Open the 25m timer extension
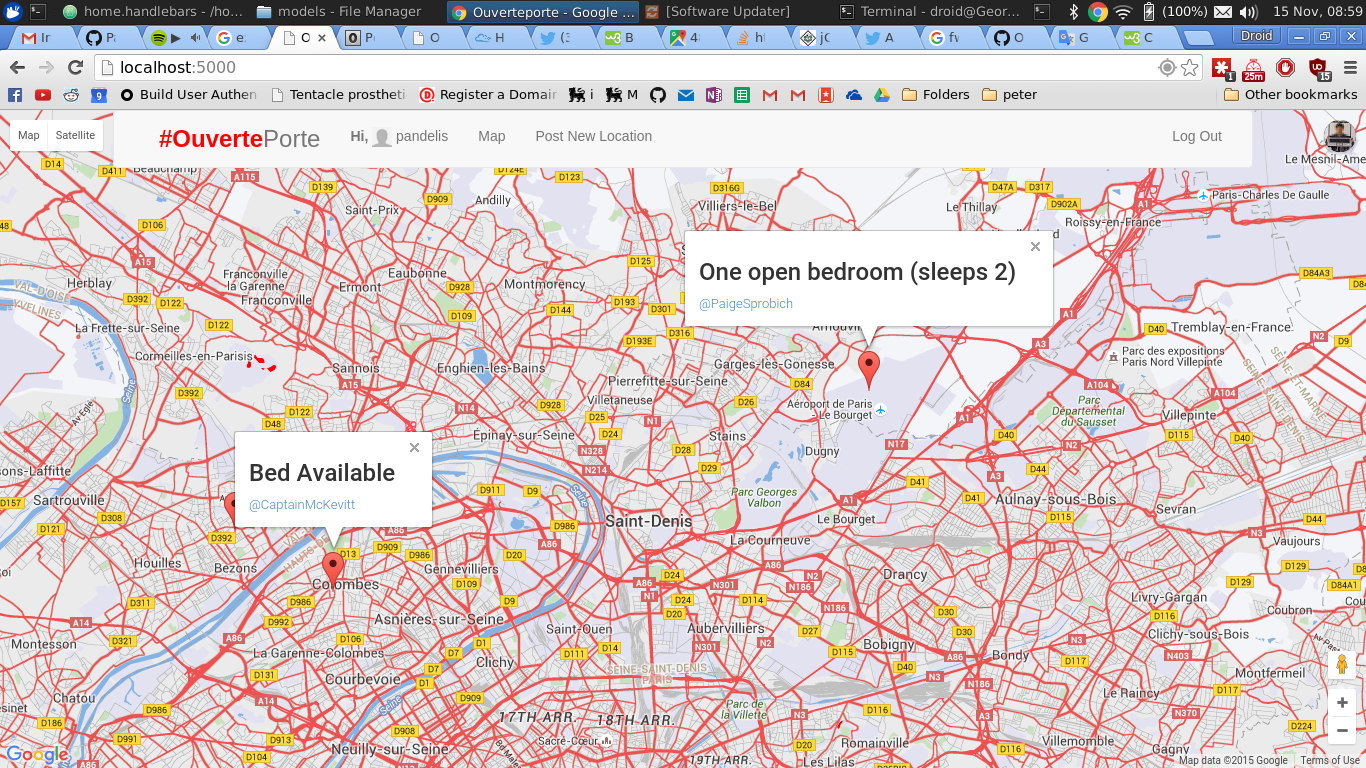The image size is (1366, 768). [1254, 68]
